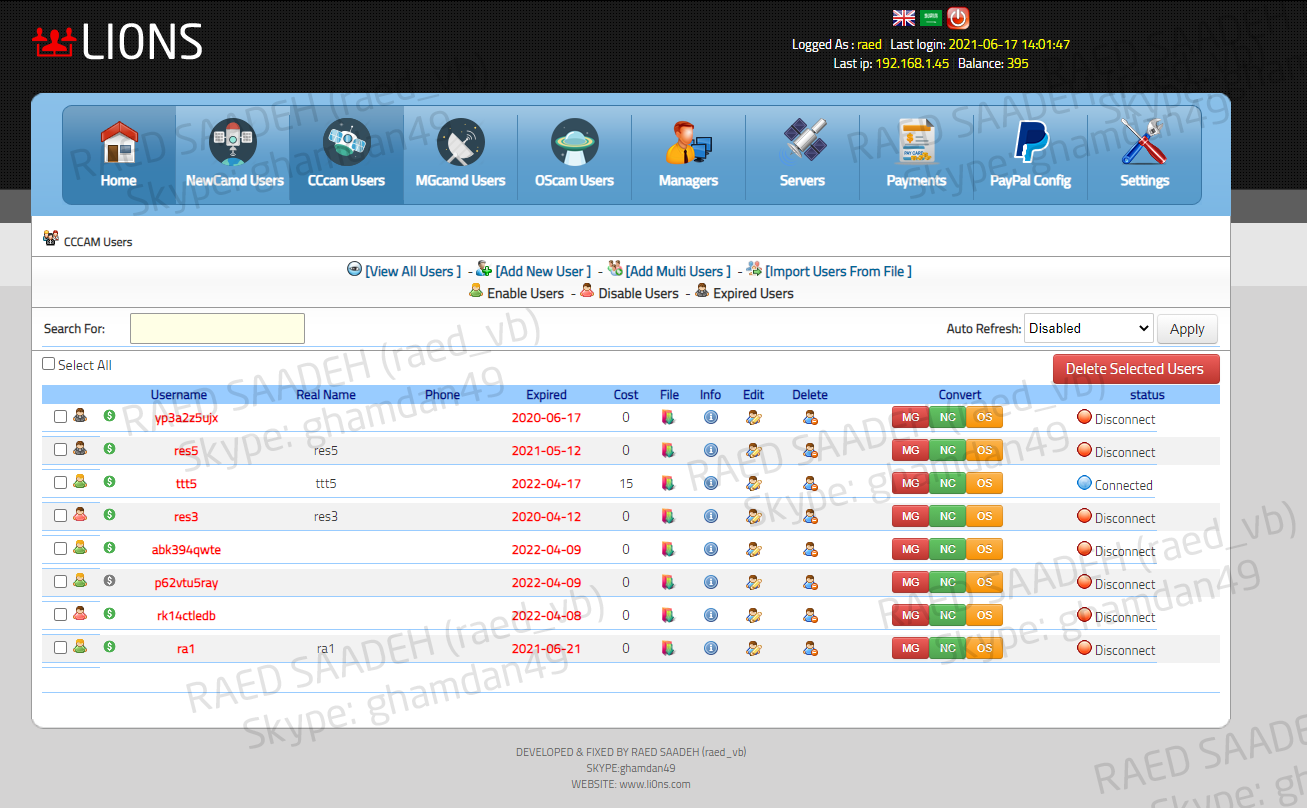This screenshot has height=808, width=1307.
Task: Click the Add New User link
Action: (543, 271)
